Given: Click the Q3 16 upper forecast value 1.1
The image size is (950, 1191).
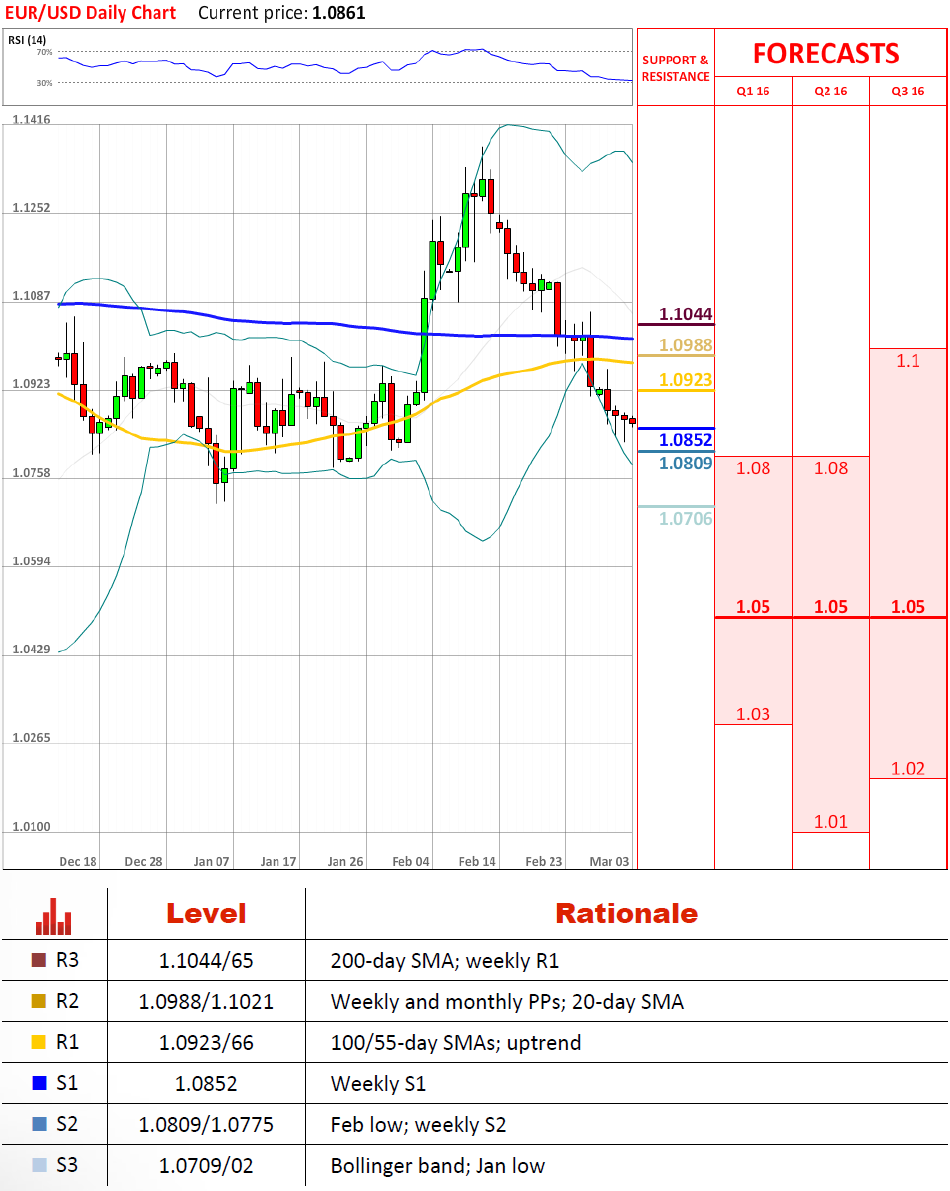Looking at the screenshot, I should coord(907,361).
